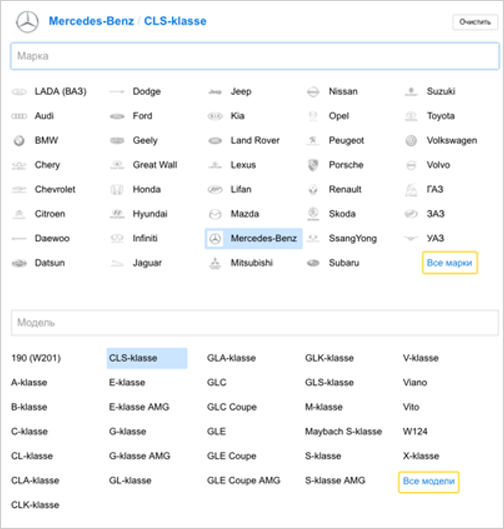The height and width of the screenshot is (529, 504).
Task: Clear the selection with the Очистить button
Action: tap(475, 22)
